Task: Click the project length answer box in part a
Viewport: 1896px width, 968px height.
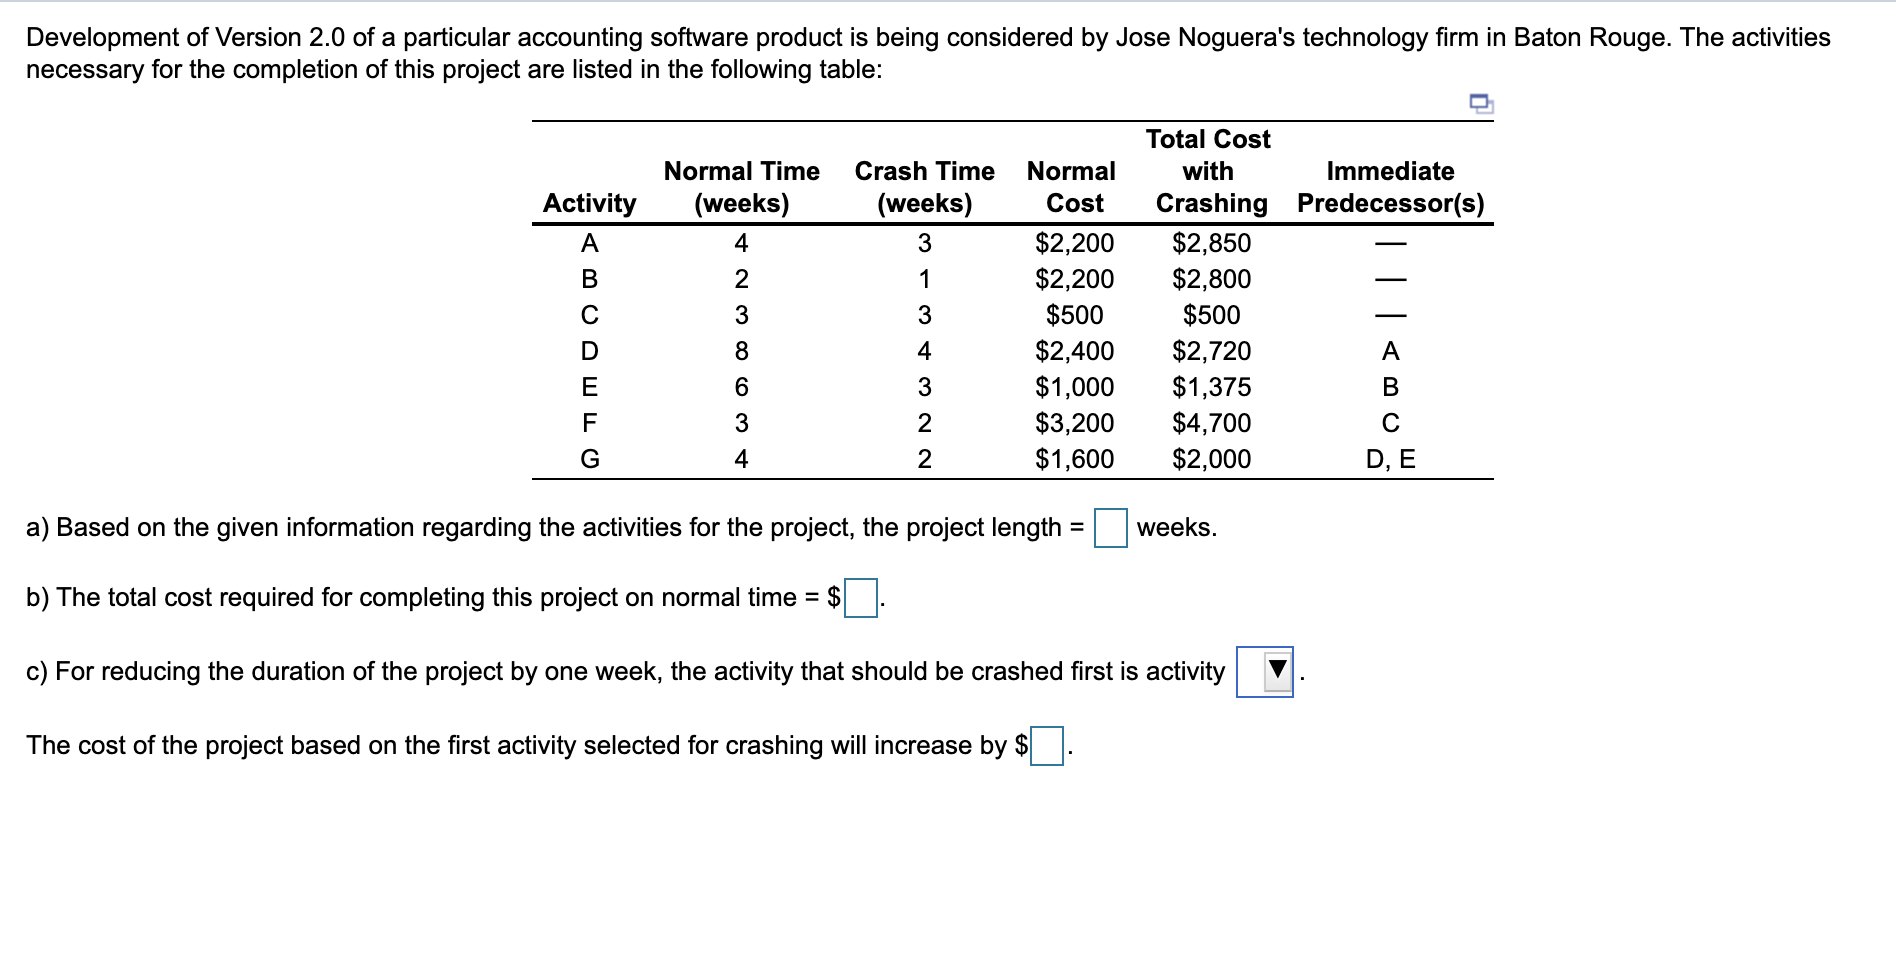Action: [x=1112, y=527]
